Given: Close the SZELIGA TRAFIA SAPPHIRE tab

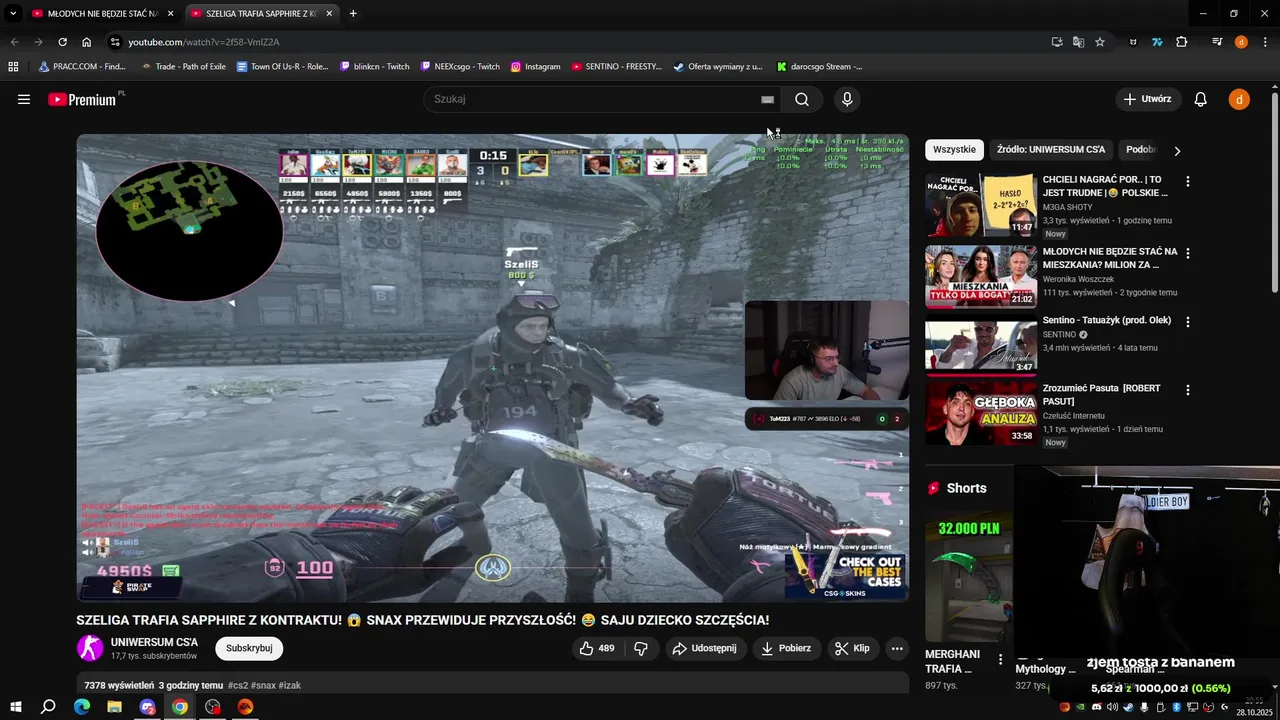Looking at the screenshot, I should [329, 14].
